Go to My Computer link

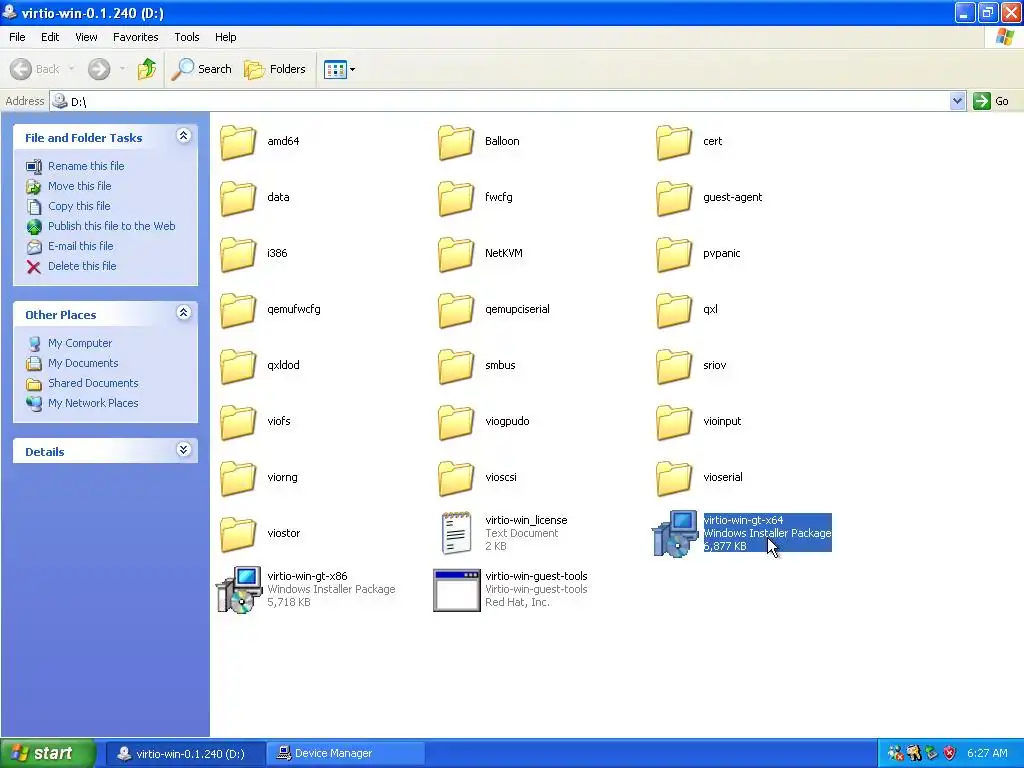click(x=80, y=343)
